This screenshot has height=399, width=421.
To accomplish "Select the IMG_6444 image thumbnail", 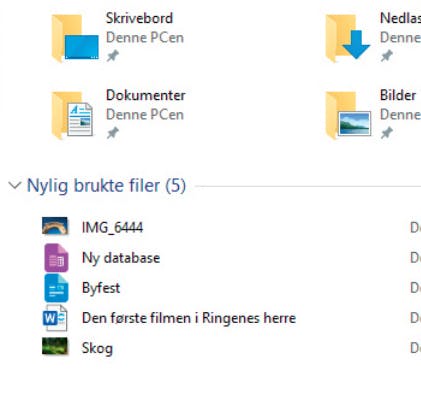I will click(55, 226).
